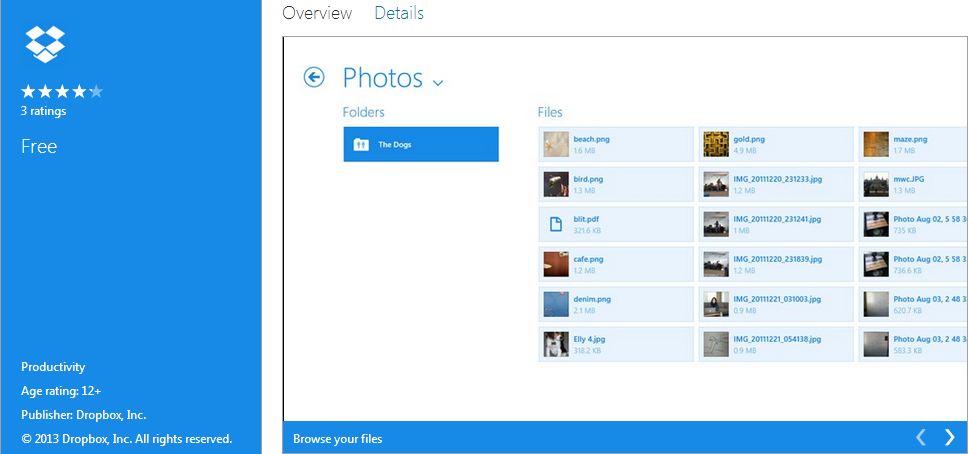
Task: Click the blit.pdf document icon
Action: [x=556, y=224]
